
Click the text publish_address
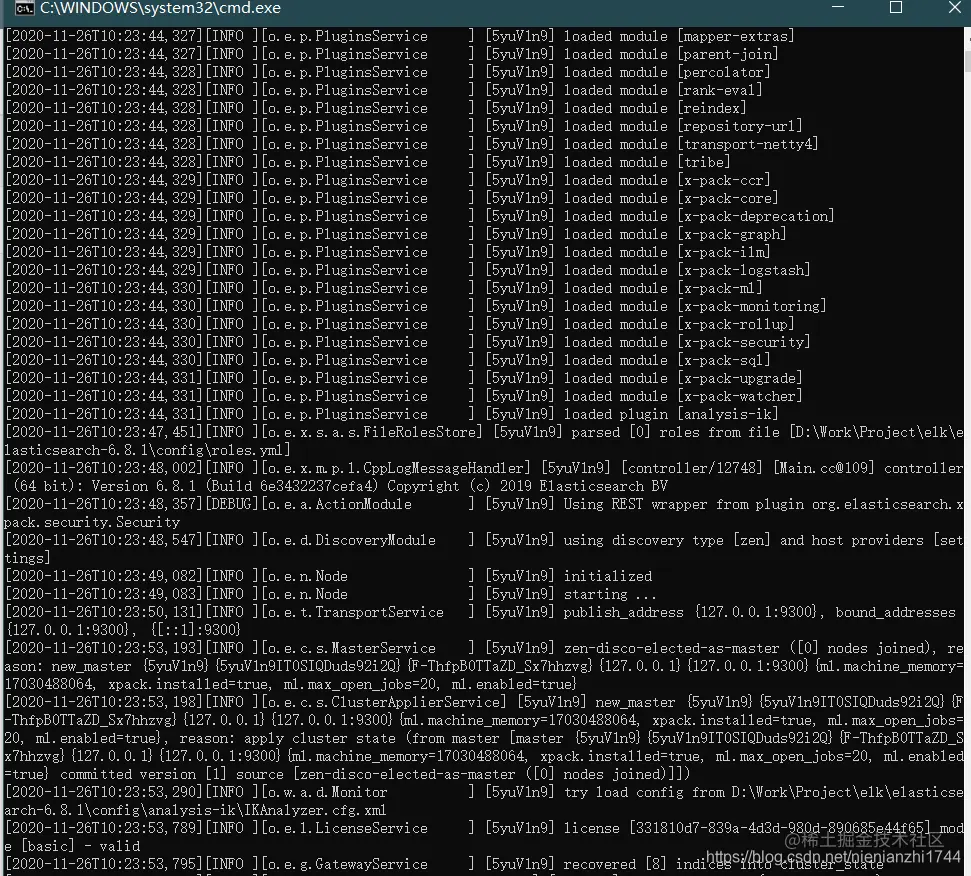pos(624,612)
